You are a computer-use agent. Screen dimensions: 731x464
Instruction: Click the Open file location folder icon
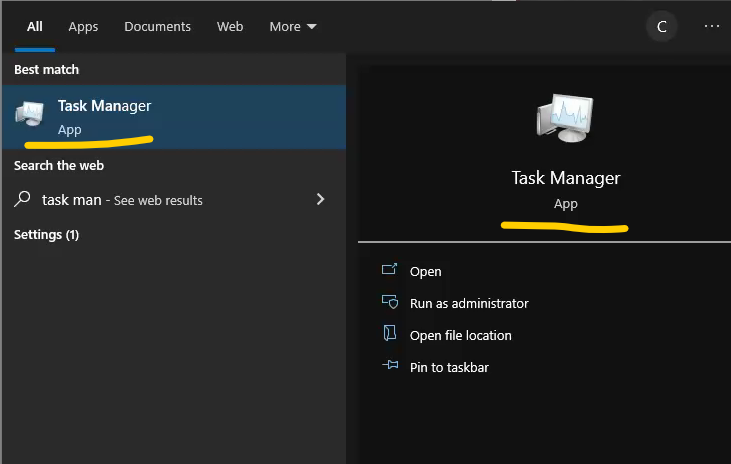click(390, 335)
